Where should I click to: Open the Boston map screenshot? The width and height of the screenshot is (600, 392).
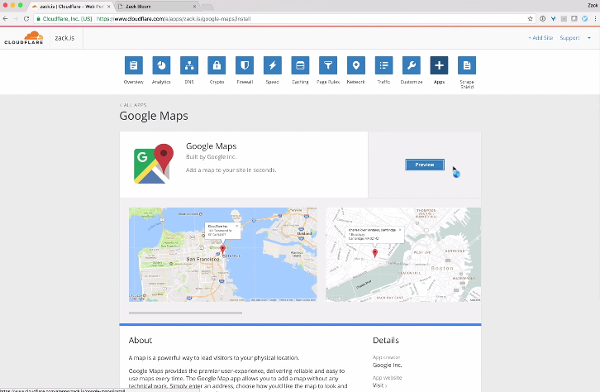(x=403, y=255)
